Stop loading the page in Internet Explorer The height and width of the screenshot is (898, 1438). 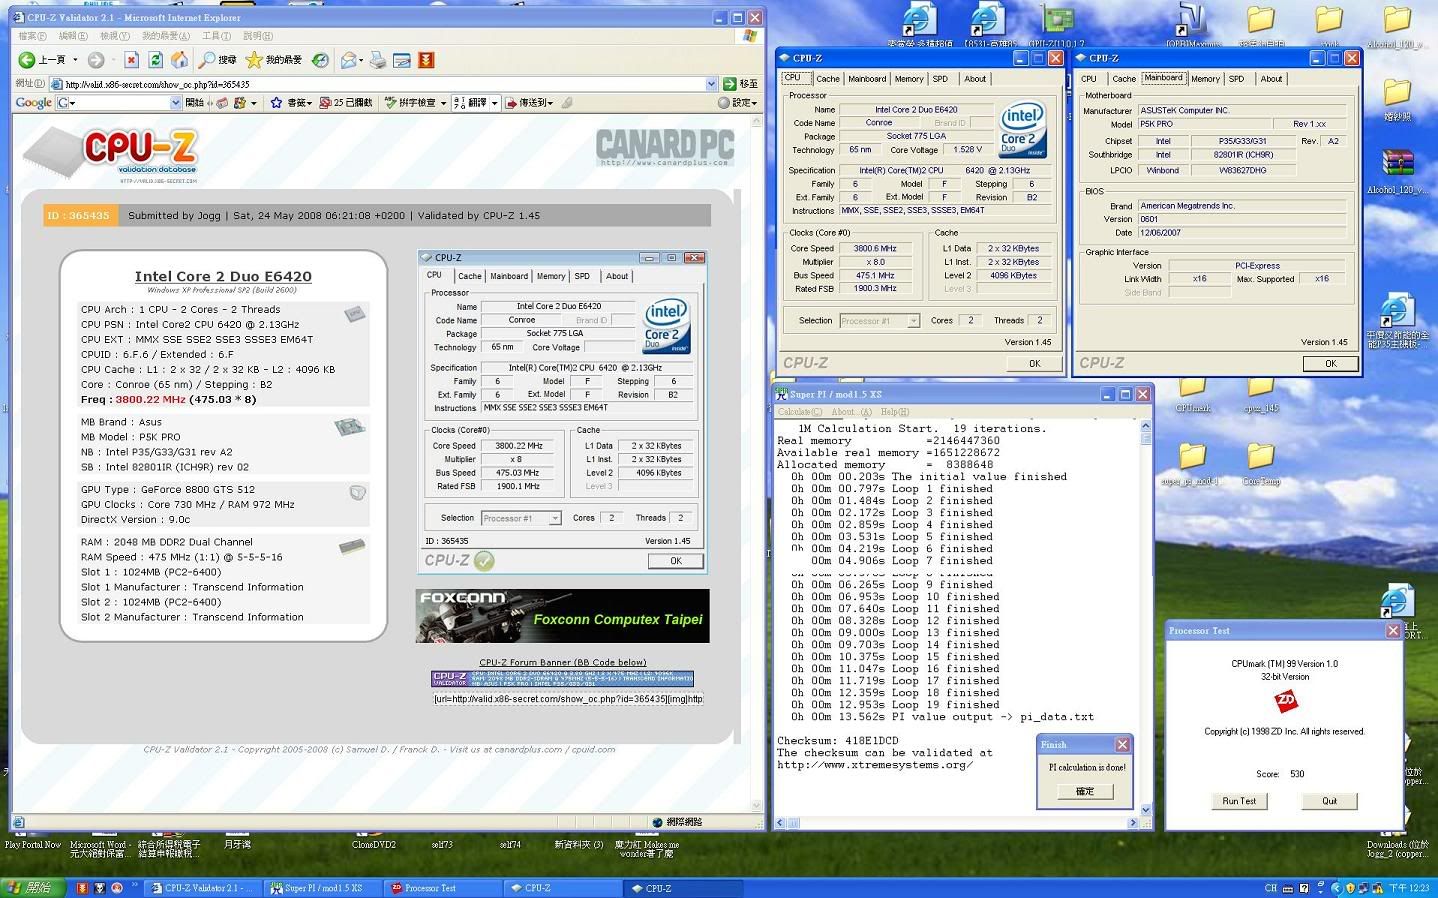click(x=131, y=60)
